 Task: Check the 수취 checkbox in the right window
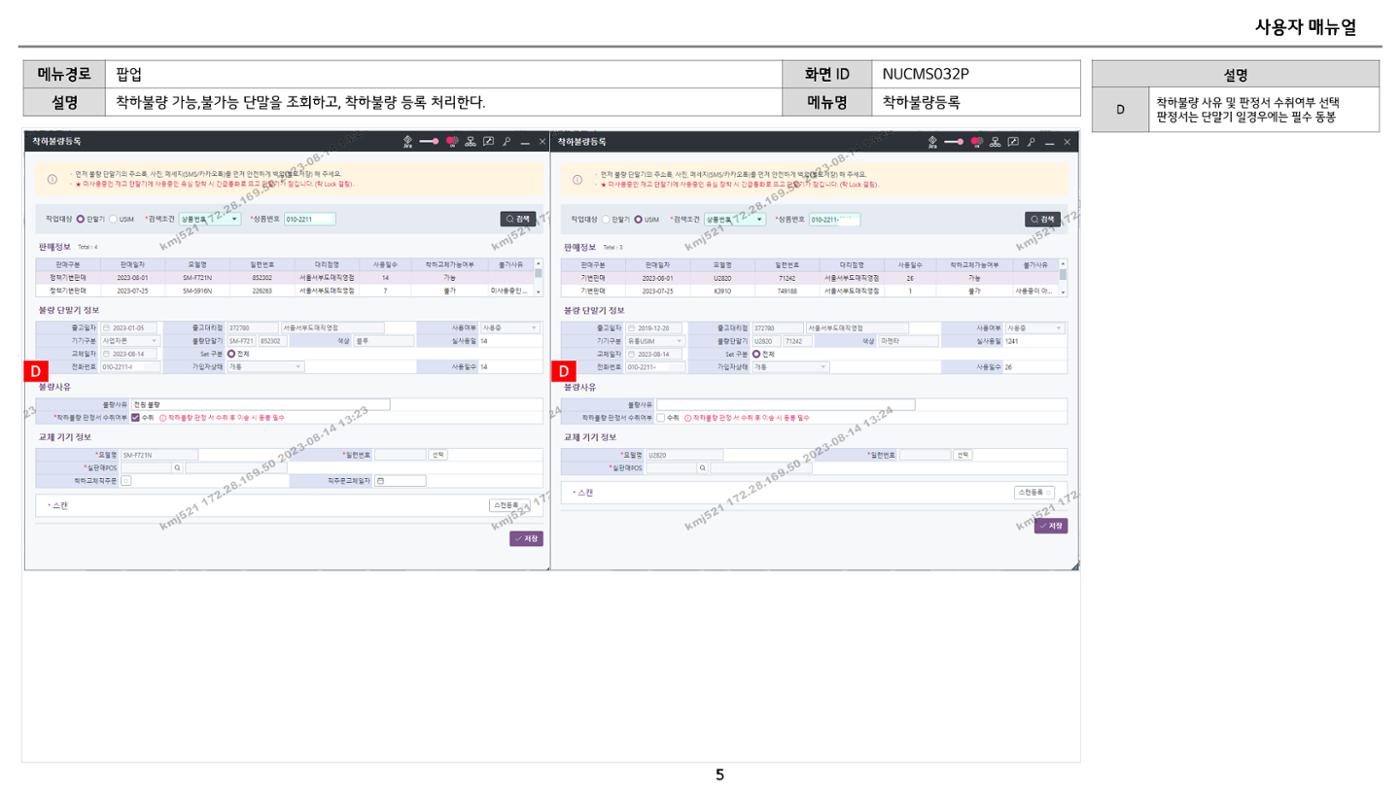(x=661, y=418)
